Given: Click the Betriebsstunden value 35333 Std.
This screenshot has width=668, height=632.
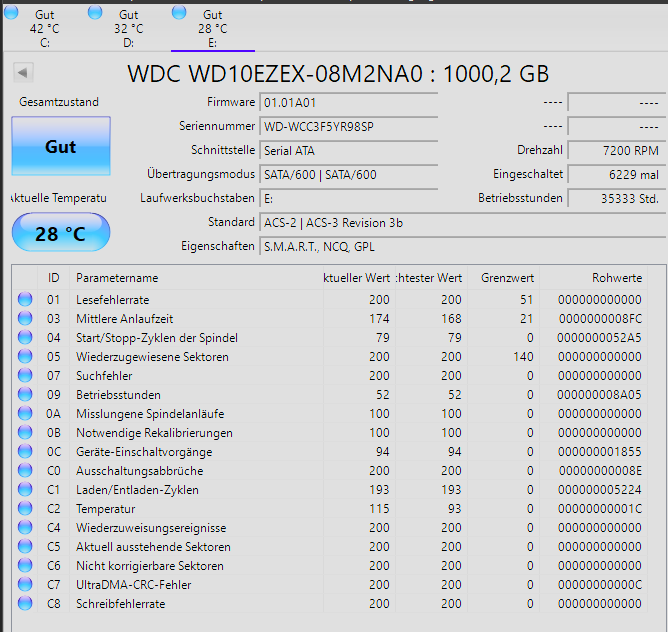Looking at the screenshot, I should pos(617,199).
